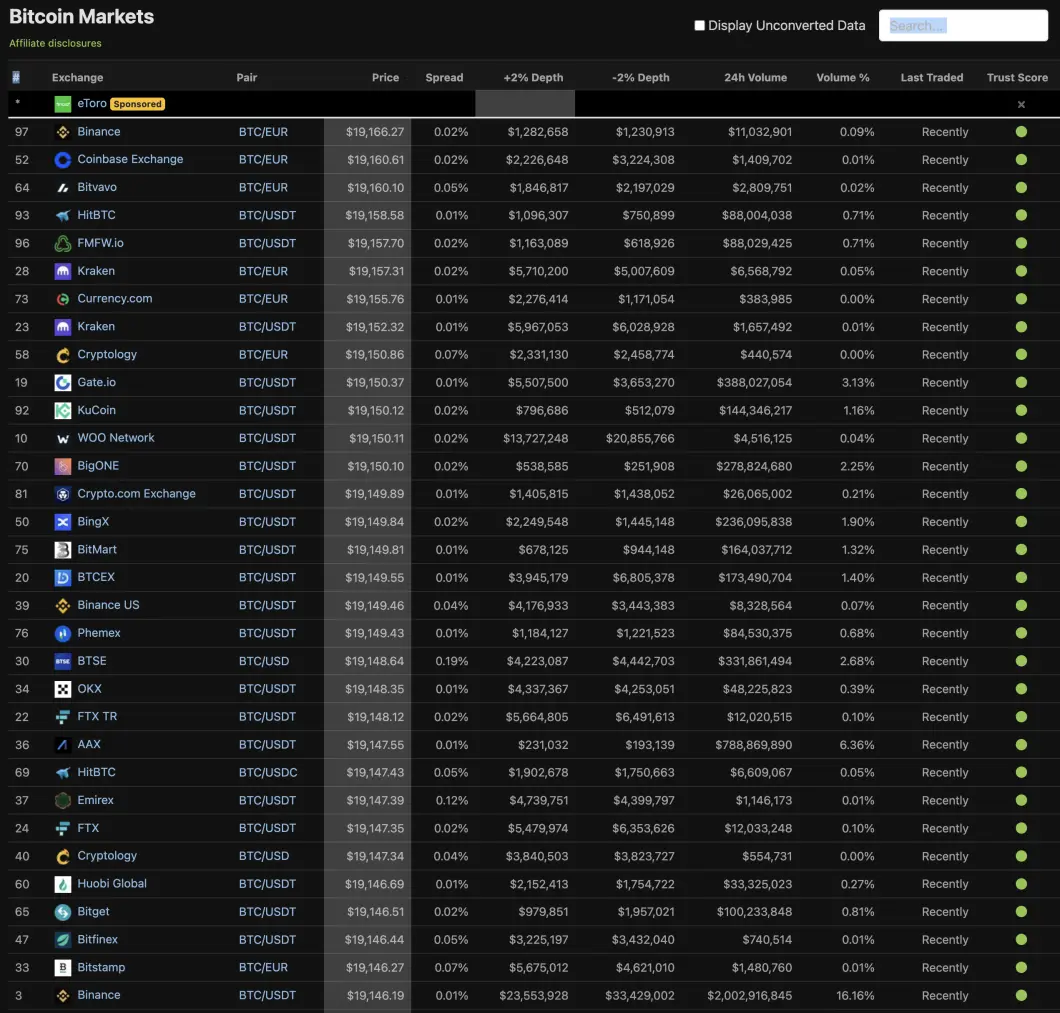The width and height of the screenshot is (1060, 1013).
Task: Click the Bitvavo logo icon
Action: pyautogui.click(x=63, y=188)
